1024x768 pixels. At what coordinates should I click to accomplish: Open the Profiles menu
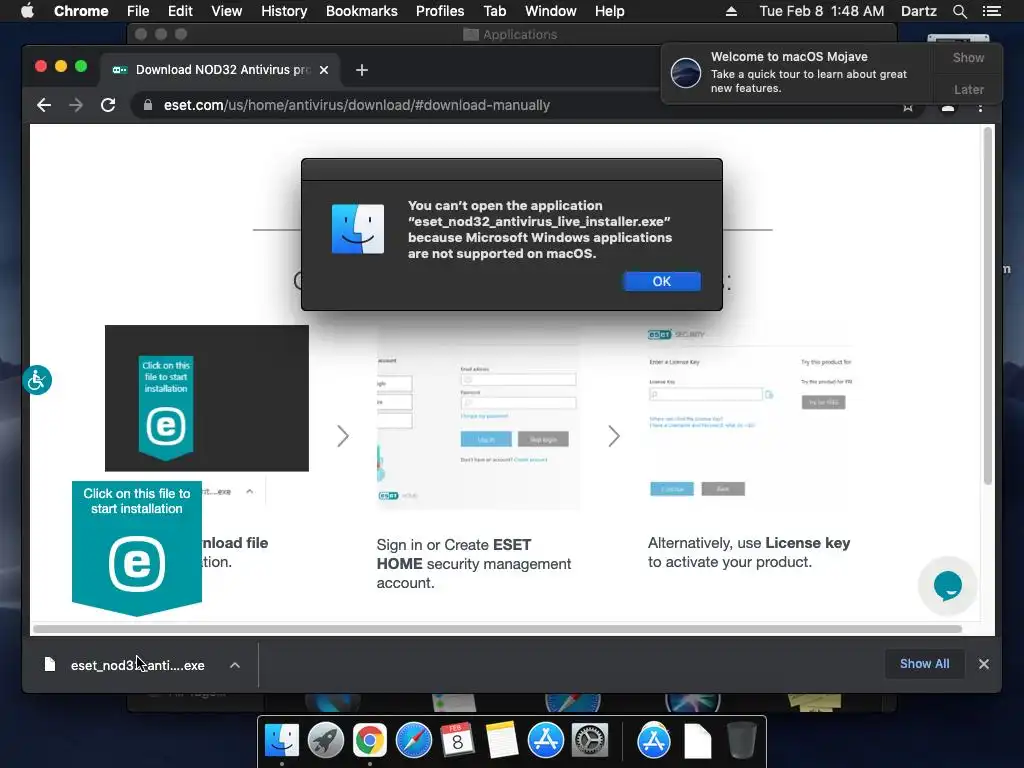pyautogui.click(x=440, y=11)
